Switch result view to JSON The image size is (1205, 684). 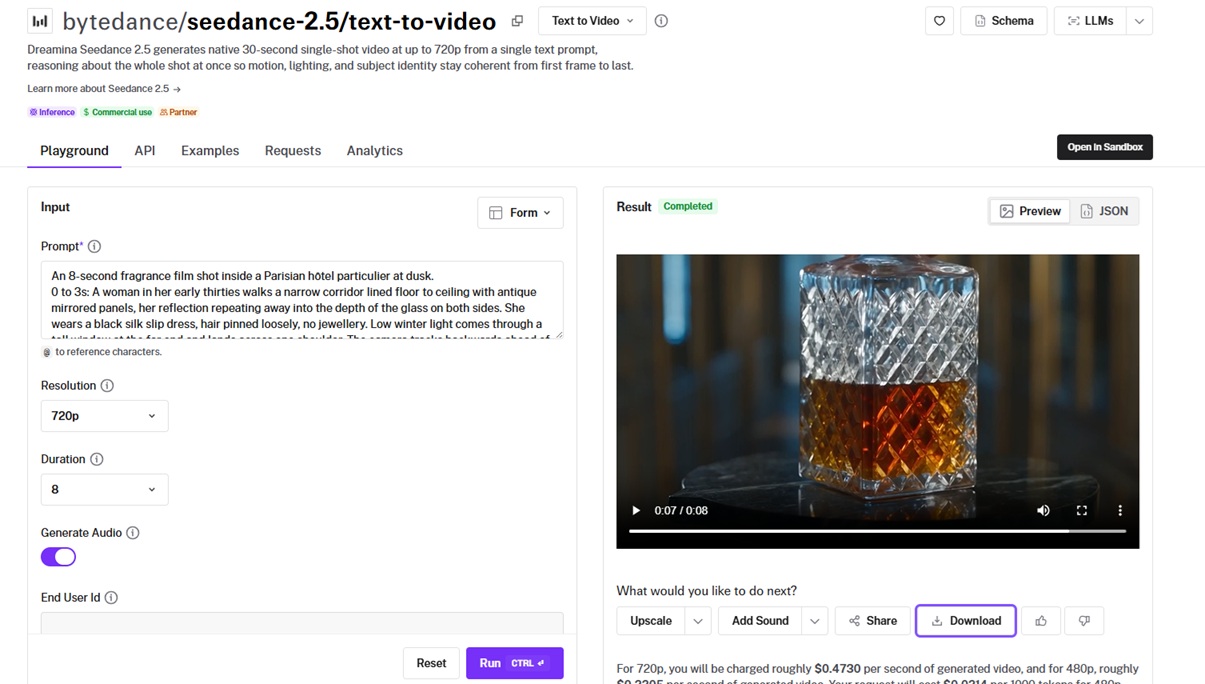pyautogui.click(x=1104, y=211)
